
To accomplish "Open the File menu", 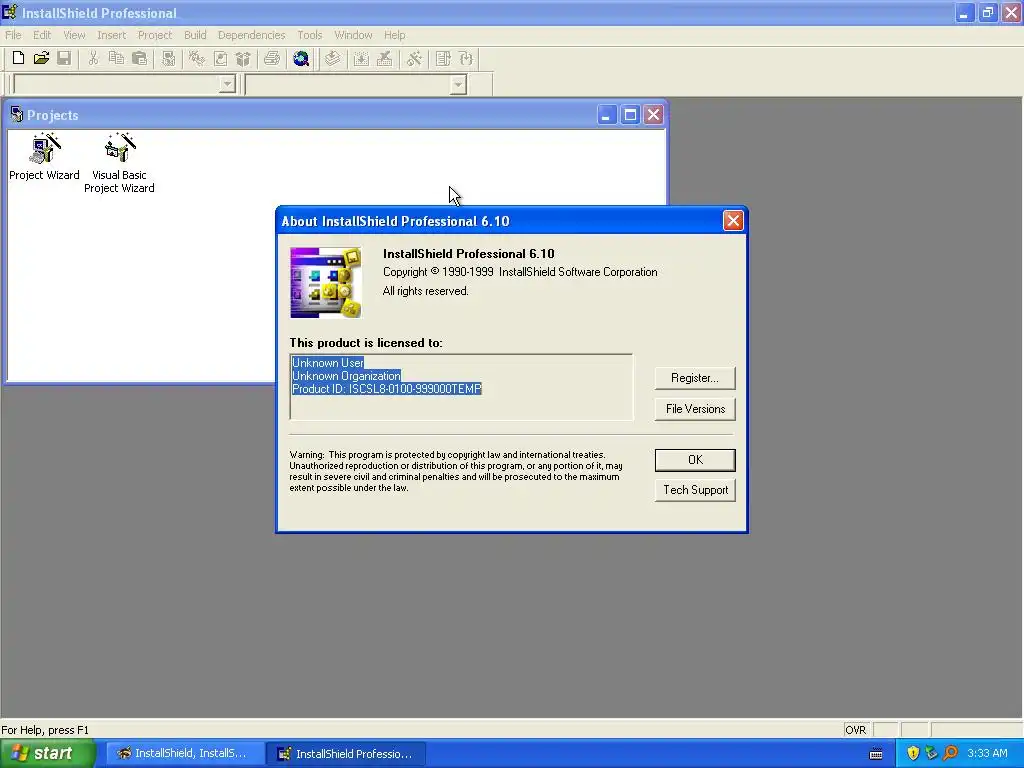I will click(x=13, y=35).
